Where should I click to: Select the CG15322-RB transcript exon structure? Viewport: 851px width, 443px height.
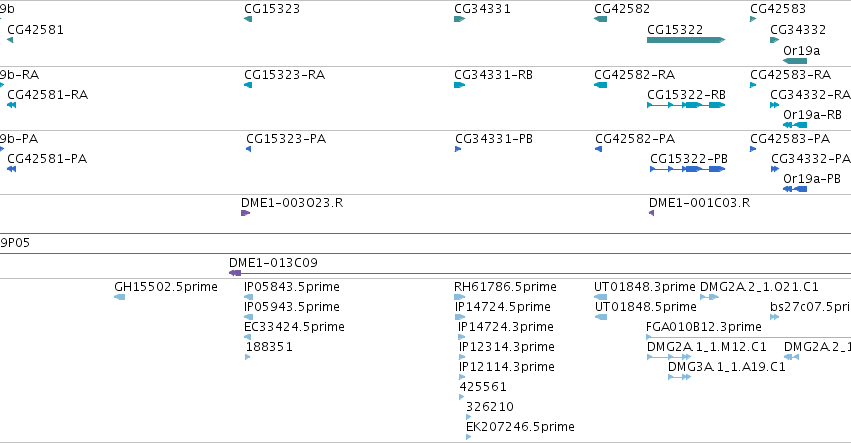pos(686,105)
